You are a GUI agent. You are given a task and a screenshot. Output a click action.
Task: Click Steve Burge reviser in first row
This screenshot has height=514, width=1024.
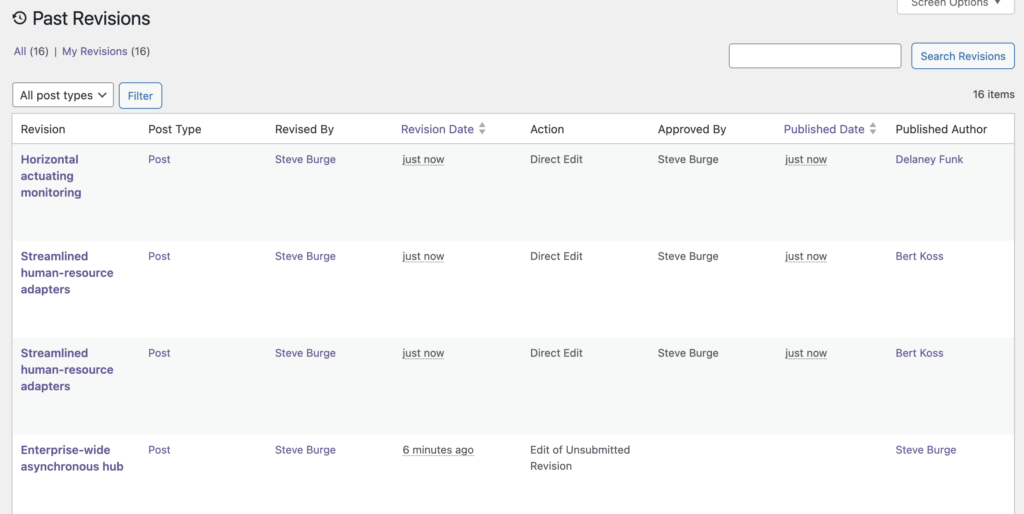tap(305, 159)
